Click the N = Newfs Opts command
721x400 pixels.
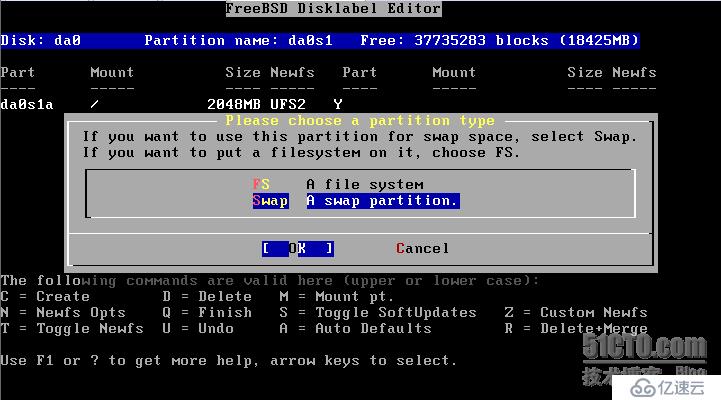tap(63, 313)
